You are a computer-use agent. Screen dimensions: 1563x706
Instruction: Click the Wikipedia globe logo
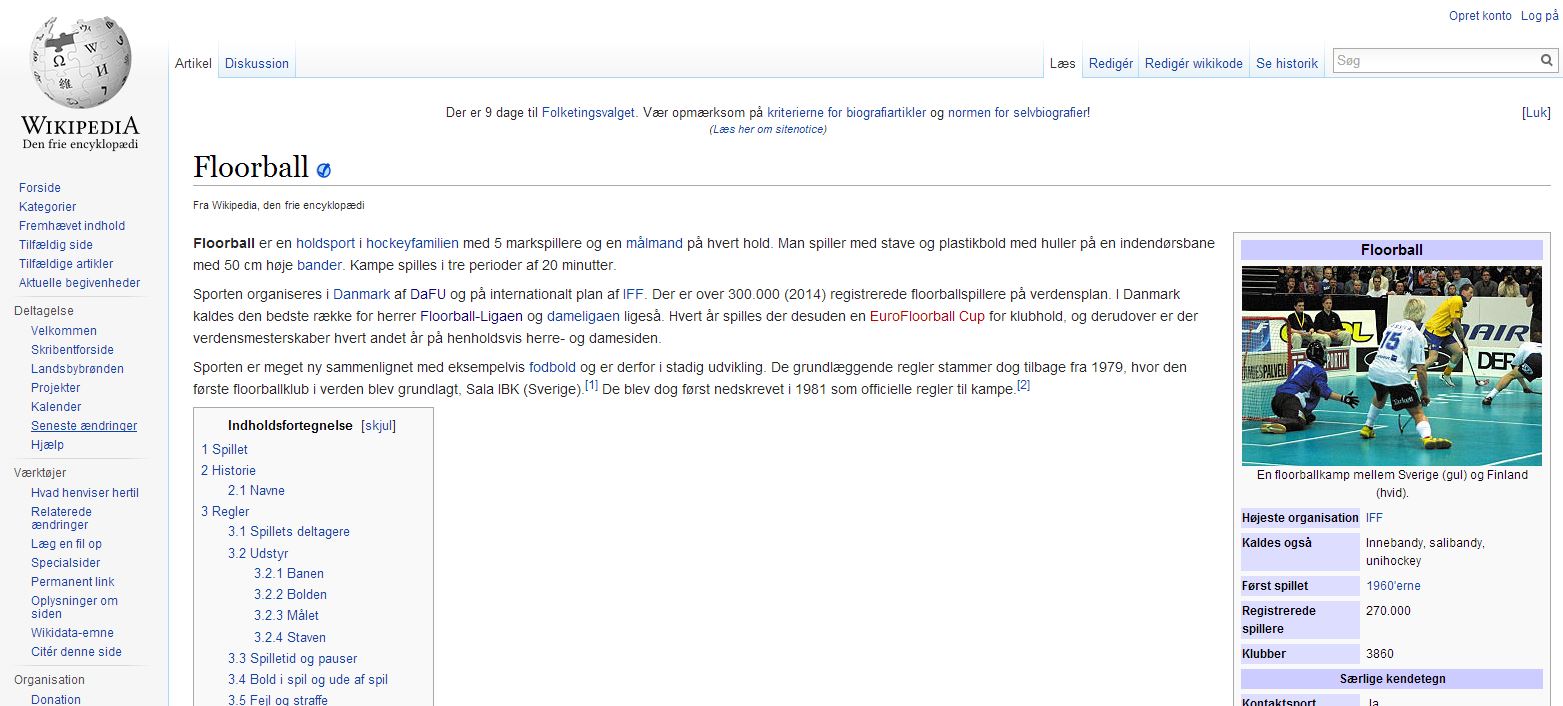click(x=80, y=65)
